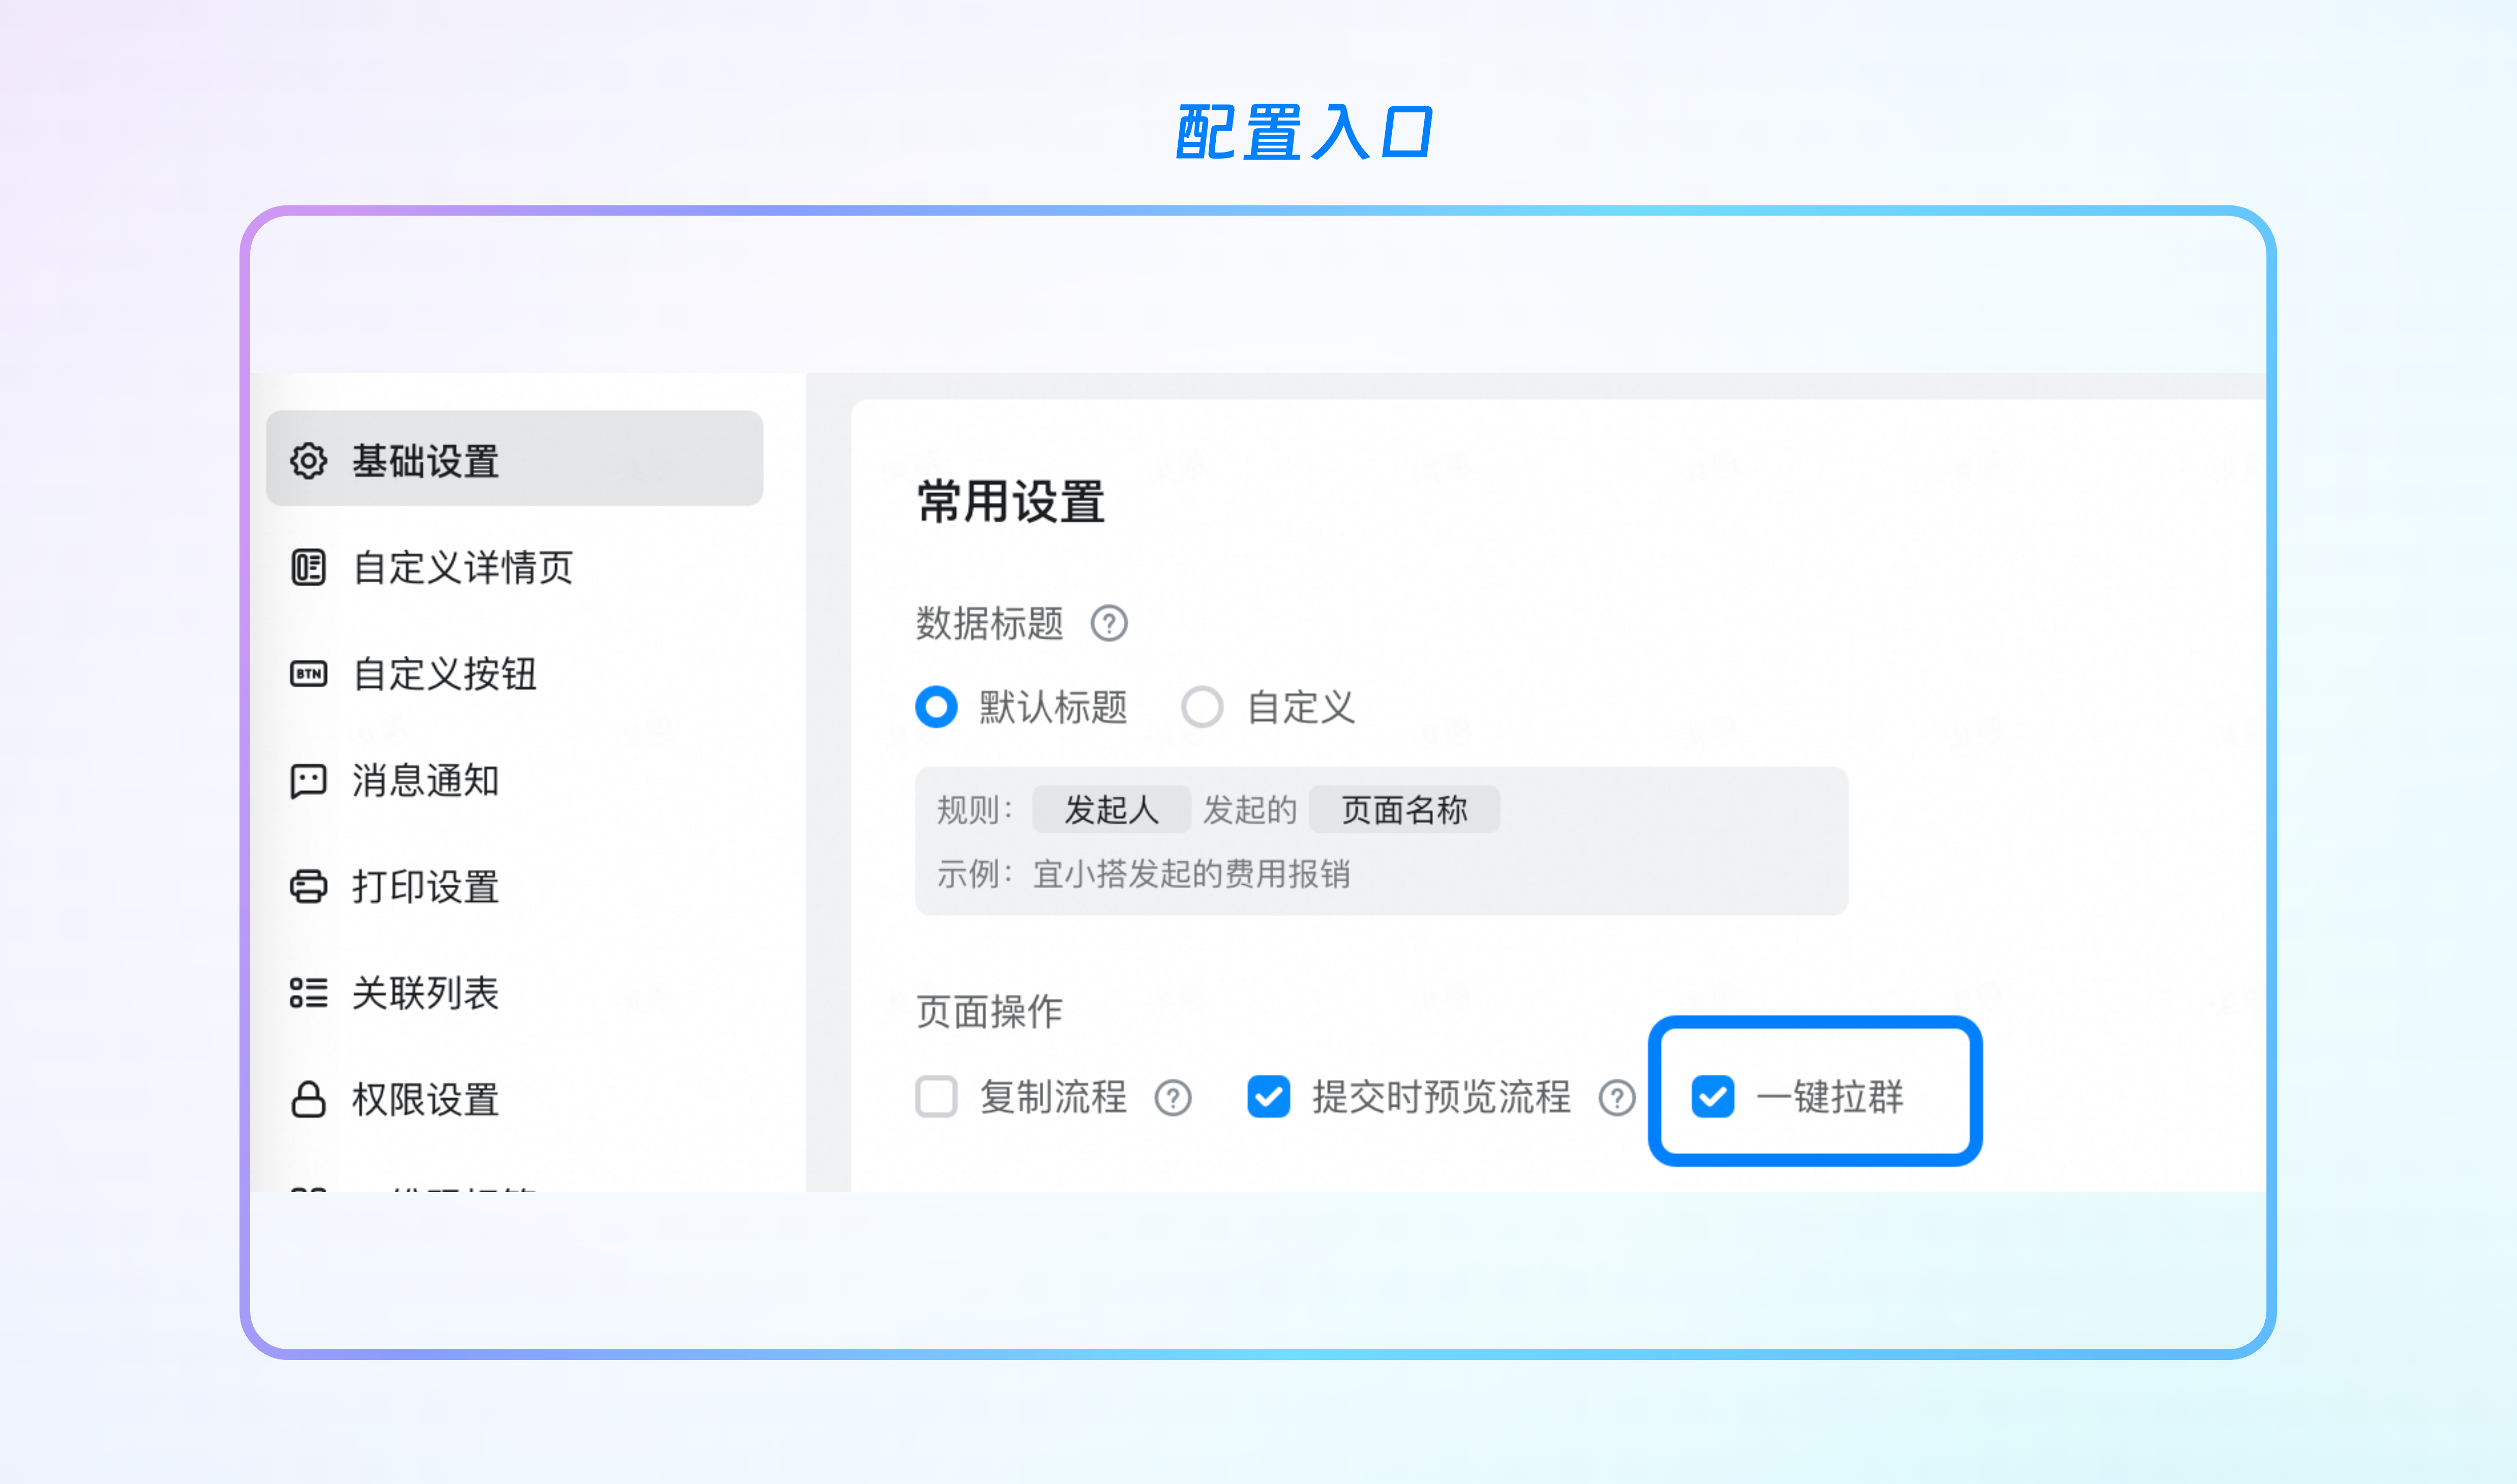Screen dimensions: 2517x1484
Task: Open the 消息通知 menu item
Action: click(x=515, y=781)
